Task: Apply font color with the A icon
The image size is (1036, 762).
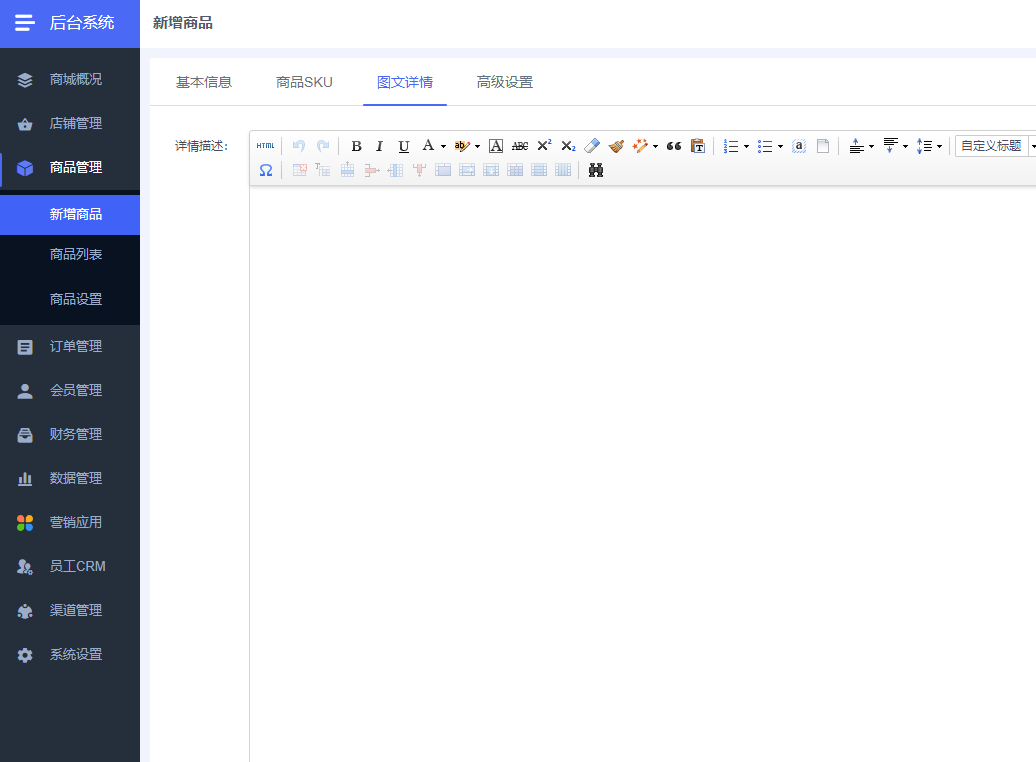Action: pos(428,146)
